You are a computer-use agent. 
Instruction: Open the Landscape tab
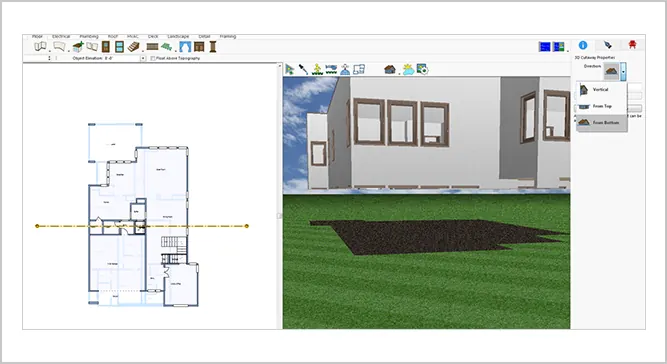tap(178, 37)
